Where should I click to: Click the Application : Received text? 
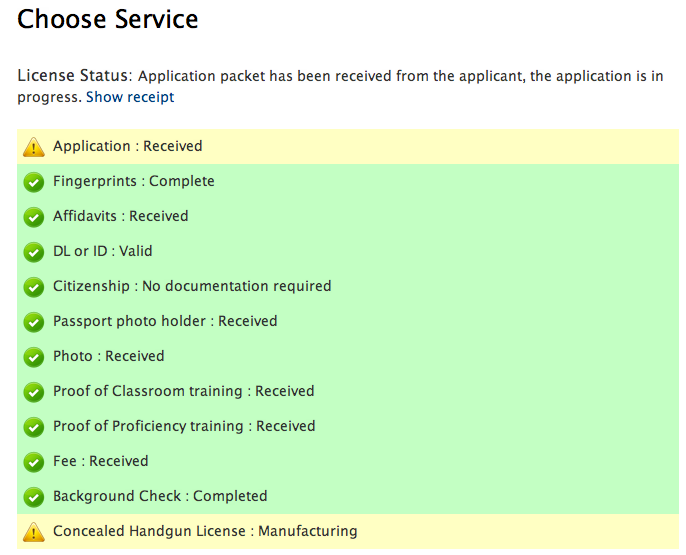tap(127, 146)
